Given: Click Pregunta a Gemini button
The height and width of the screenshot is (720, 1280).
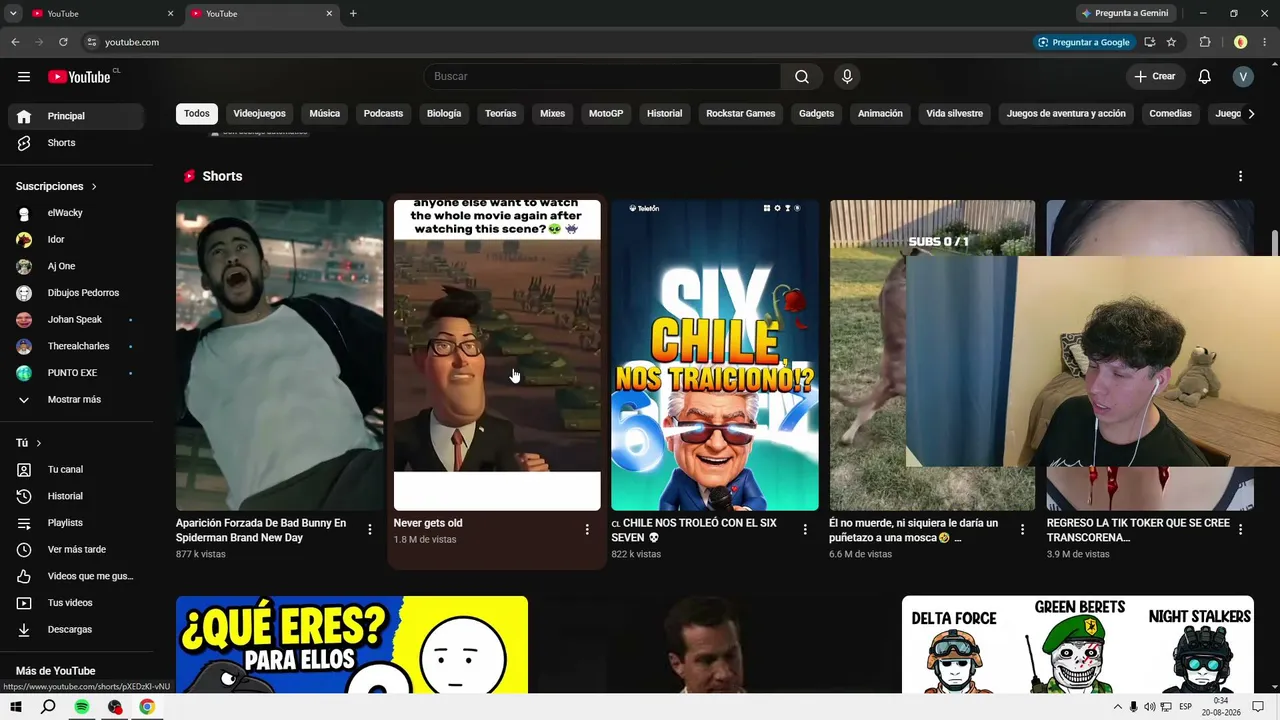Looking at the screenshot, I should click(x=1126, y=14).
